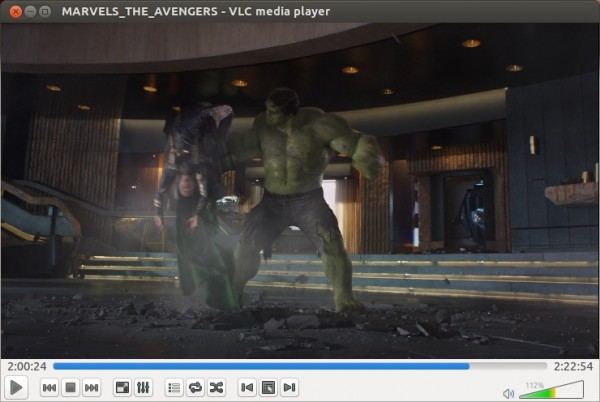Viewport: 600px width, 402px height.
Task: Toggle loop repeat mode
Action: pos(195,387)
